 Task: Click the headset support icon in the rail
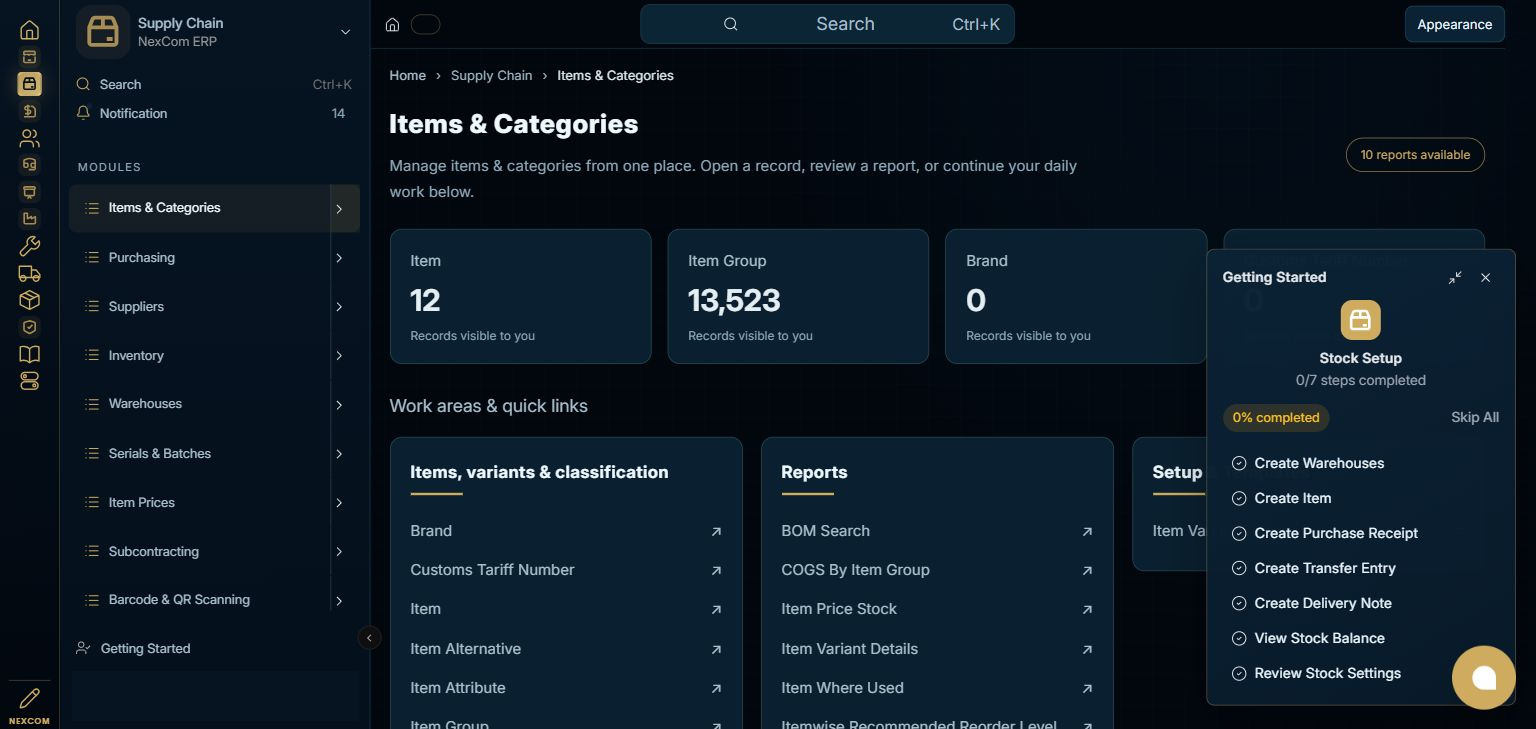pos(29,165)
